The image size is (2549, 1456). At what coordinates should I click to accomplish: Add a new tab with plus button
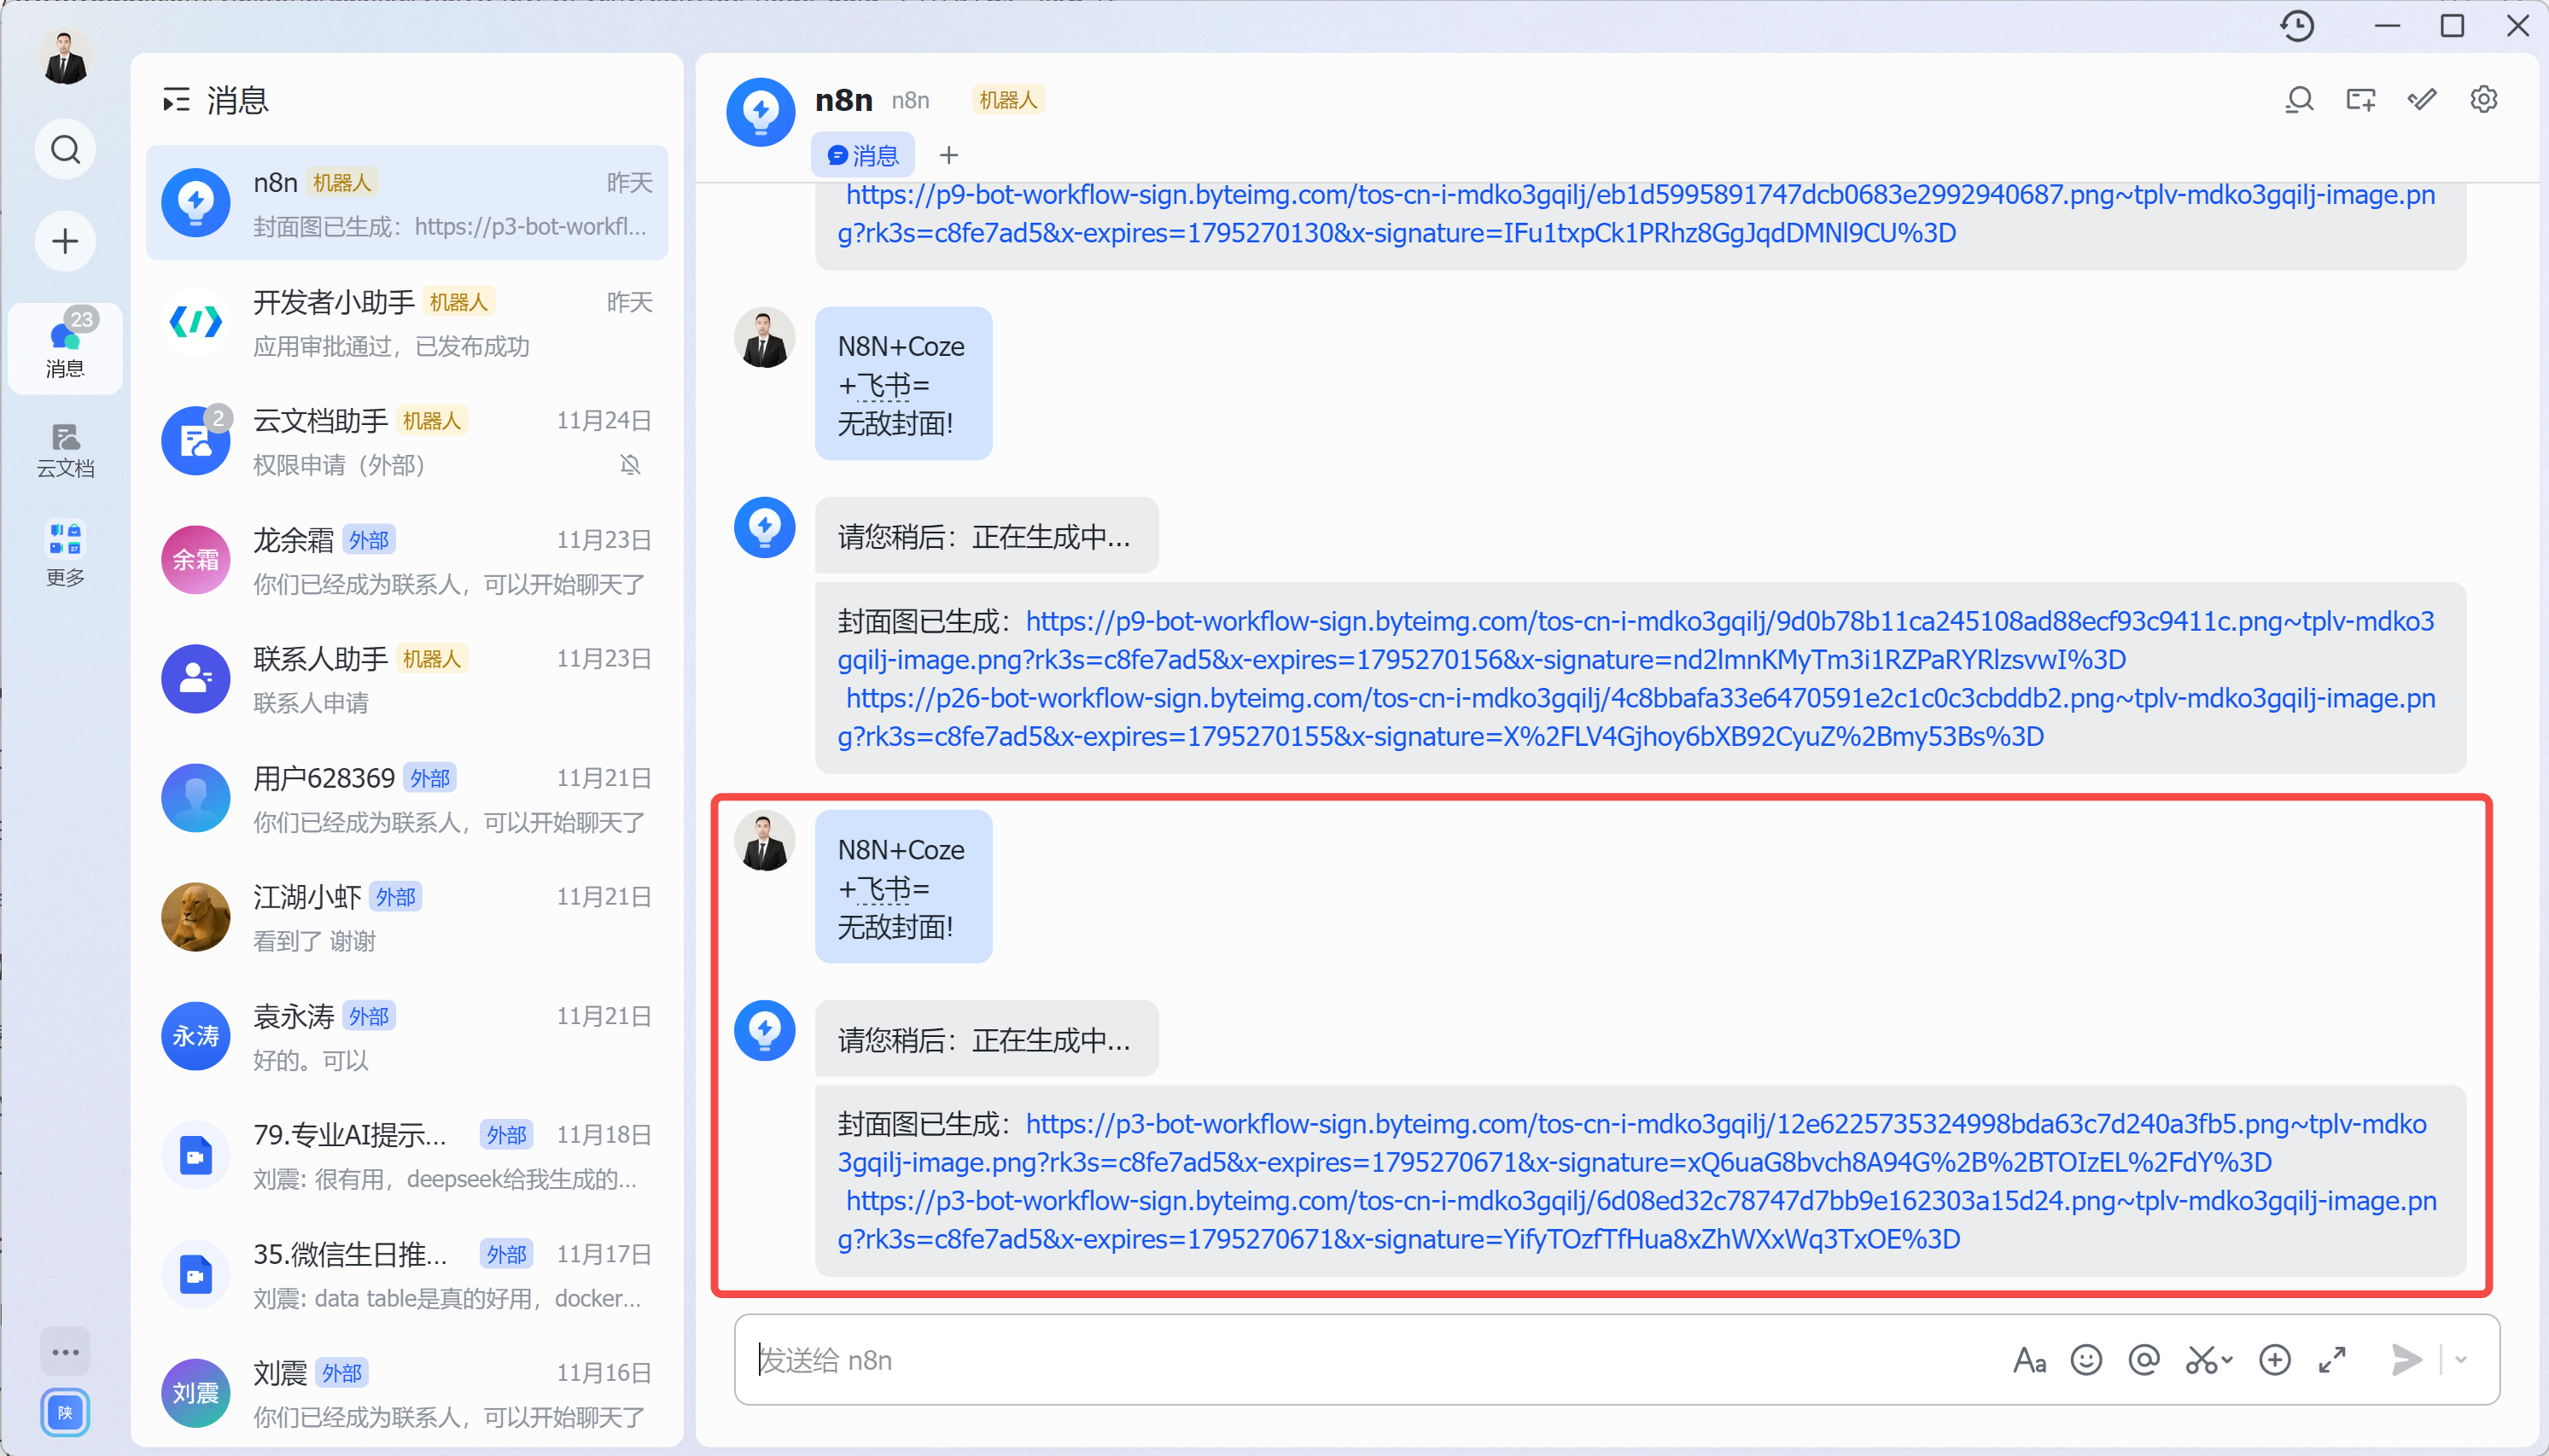pyautogui.click(x=949, y=155)
